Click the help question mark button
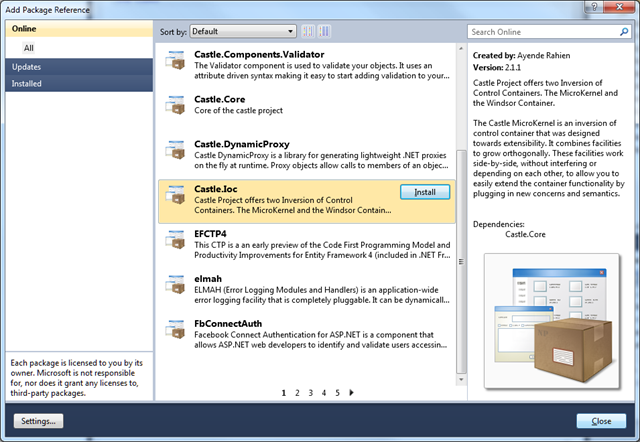 click(x=594, y=7)
